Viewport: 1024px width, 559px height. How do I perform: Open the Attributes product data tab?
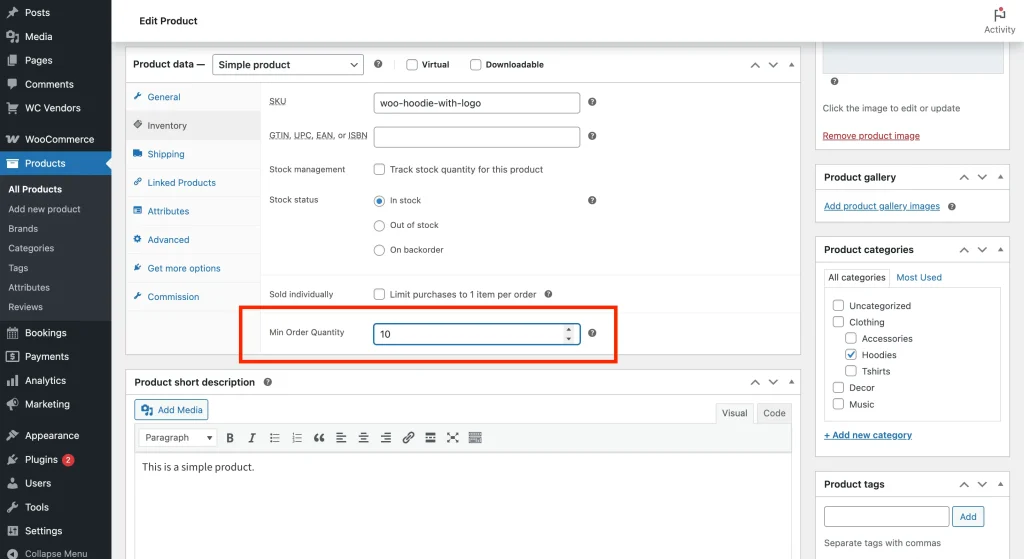pos(193,211)
